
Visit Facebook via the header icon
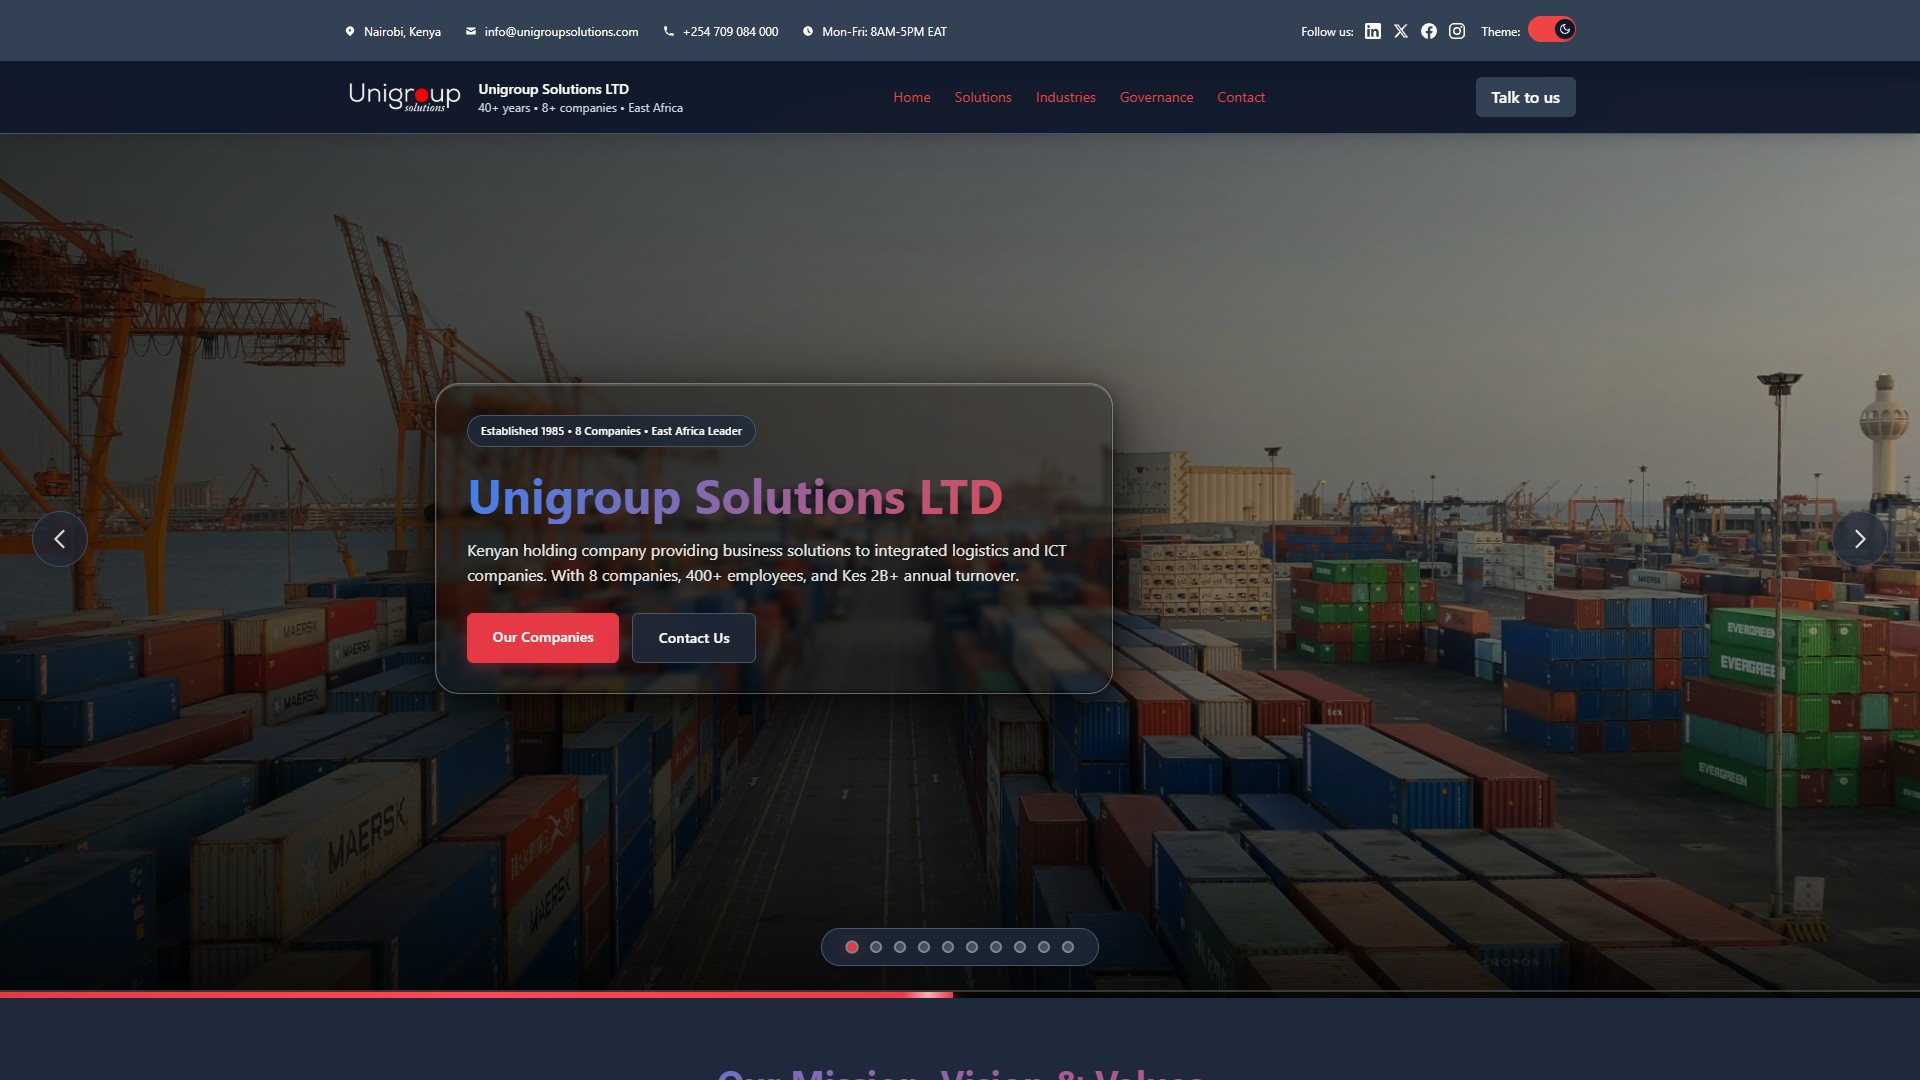tap(1428, 31)
